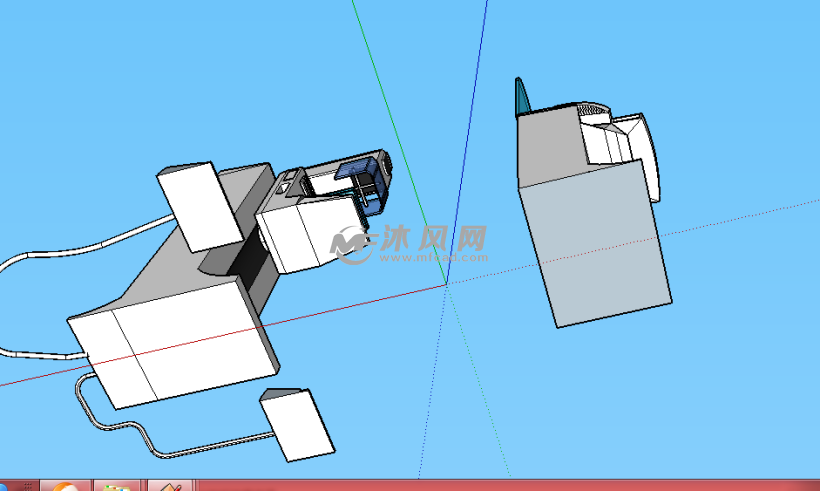Select the small white box with cable
Image resolution: width=820 pixels, height=491 pixels.
pos(297,425)
